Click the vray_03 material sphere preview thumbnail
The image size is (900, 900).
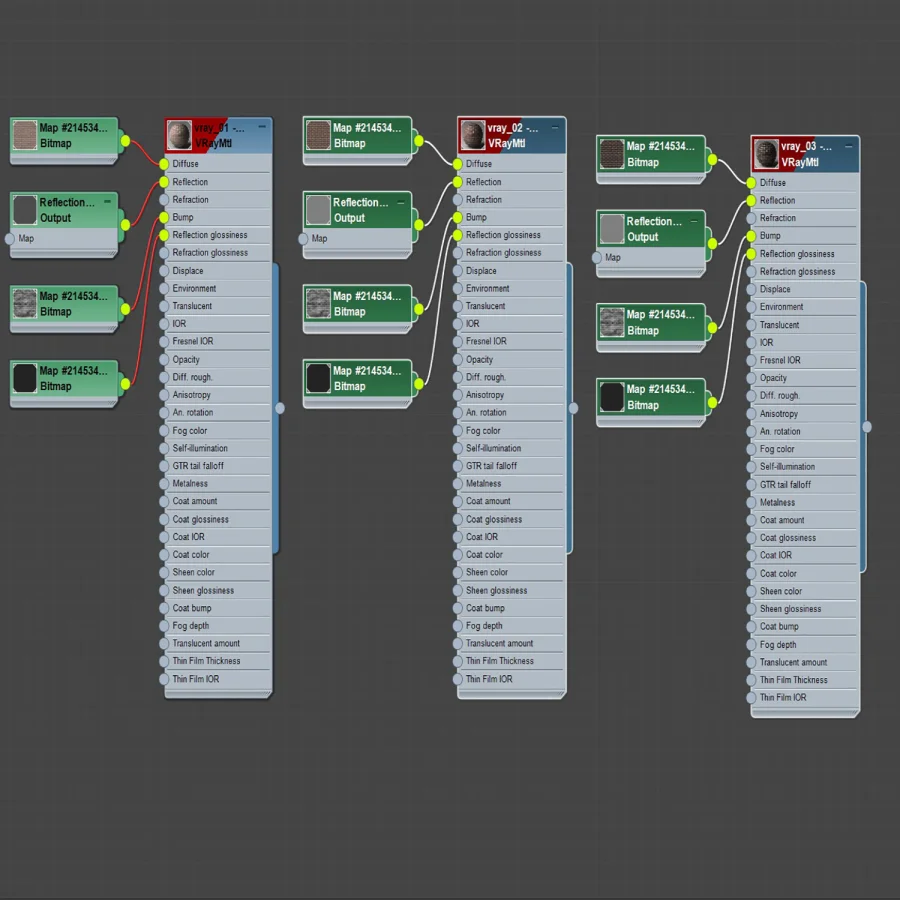(766, 154)
